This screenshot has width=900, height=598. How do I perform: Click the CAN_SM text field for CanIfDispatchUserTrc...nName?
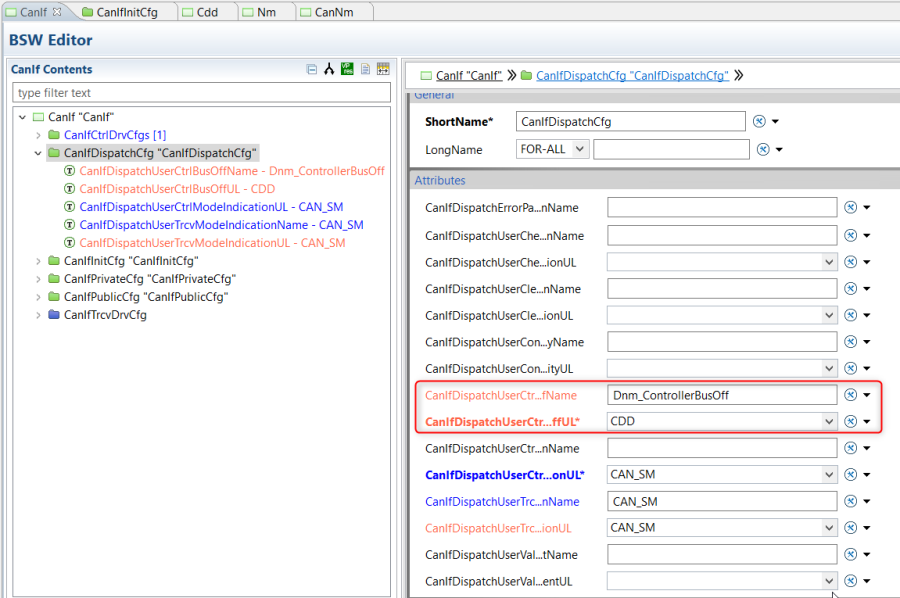tap(722, 502)
